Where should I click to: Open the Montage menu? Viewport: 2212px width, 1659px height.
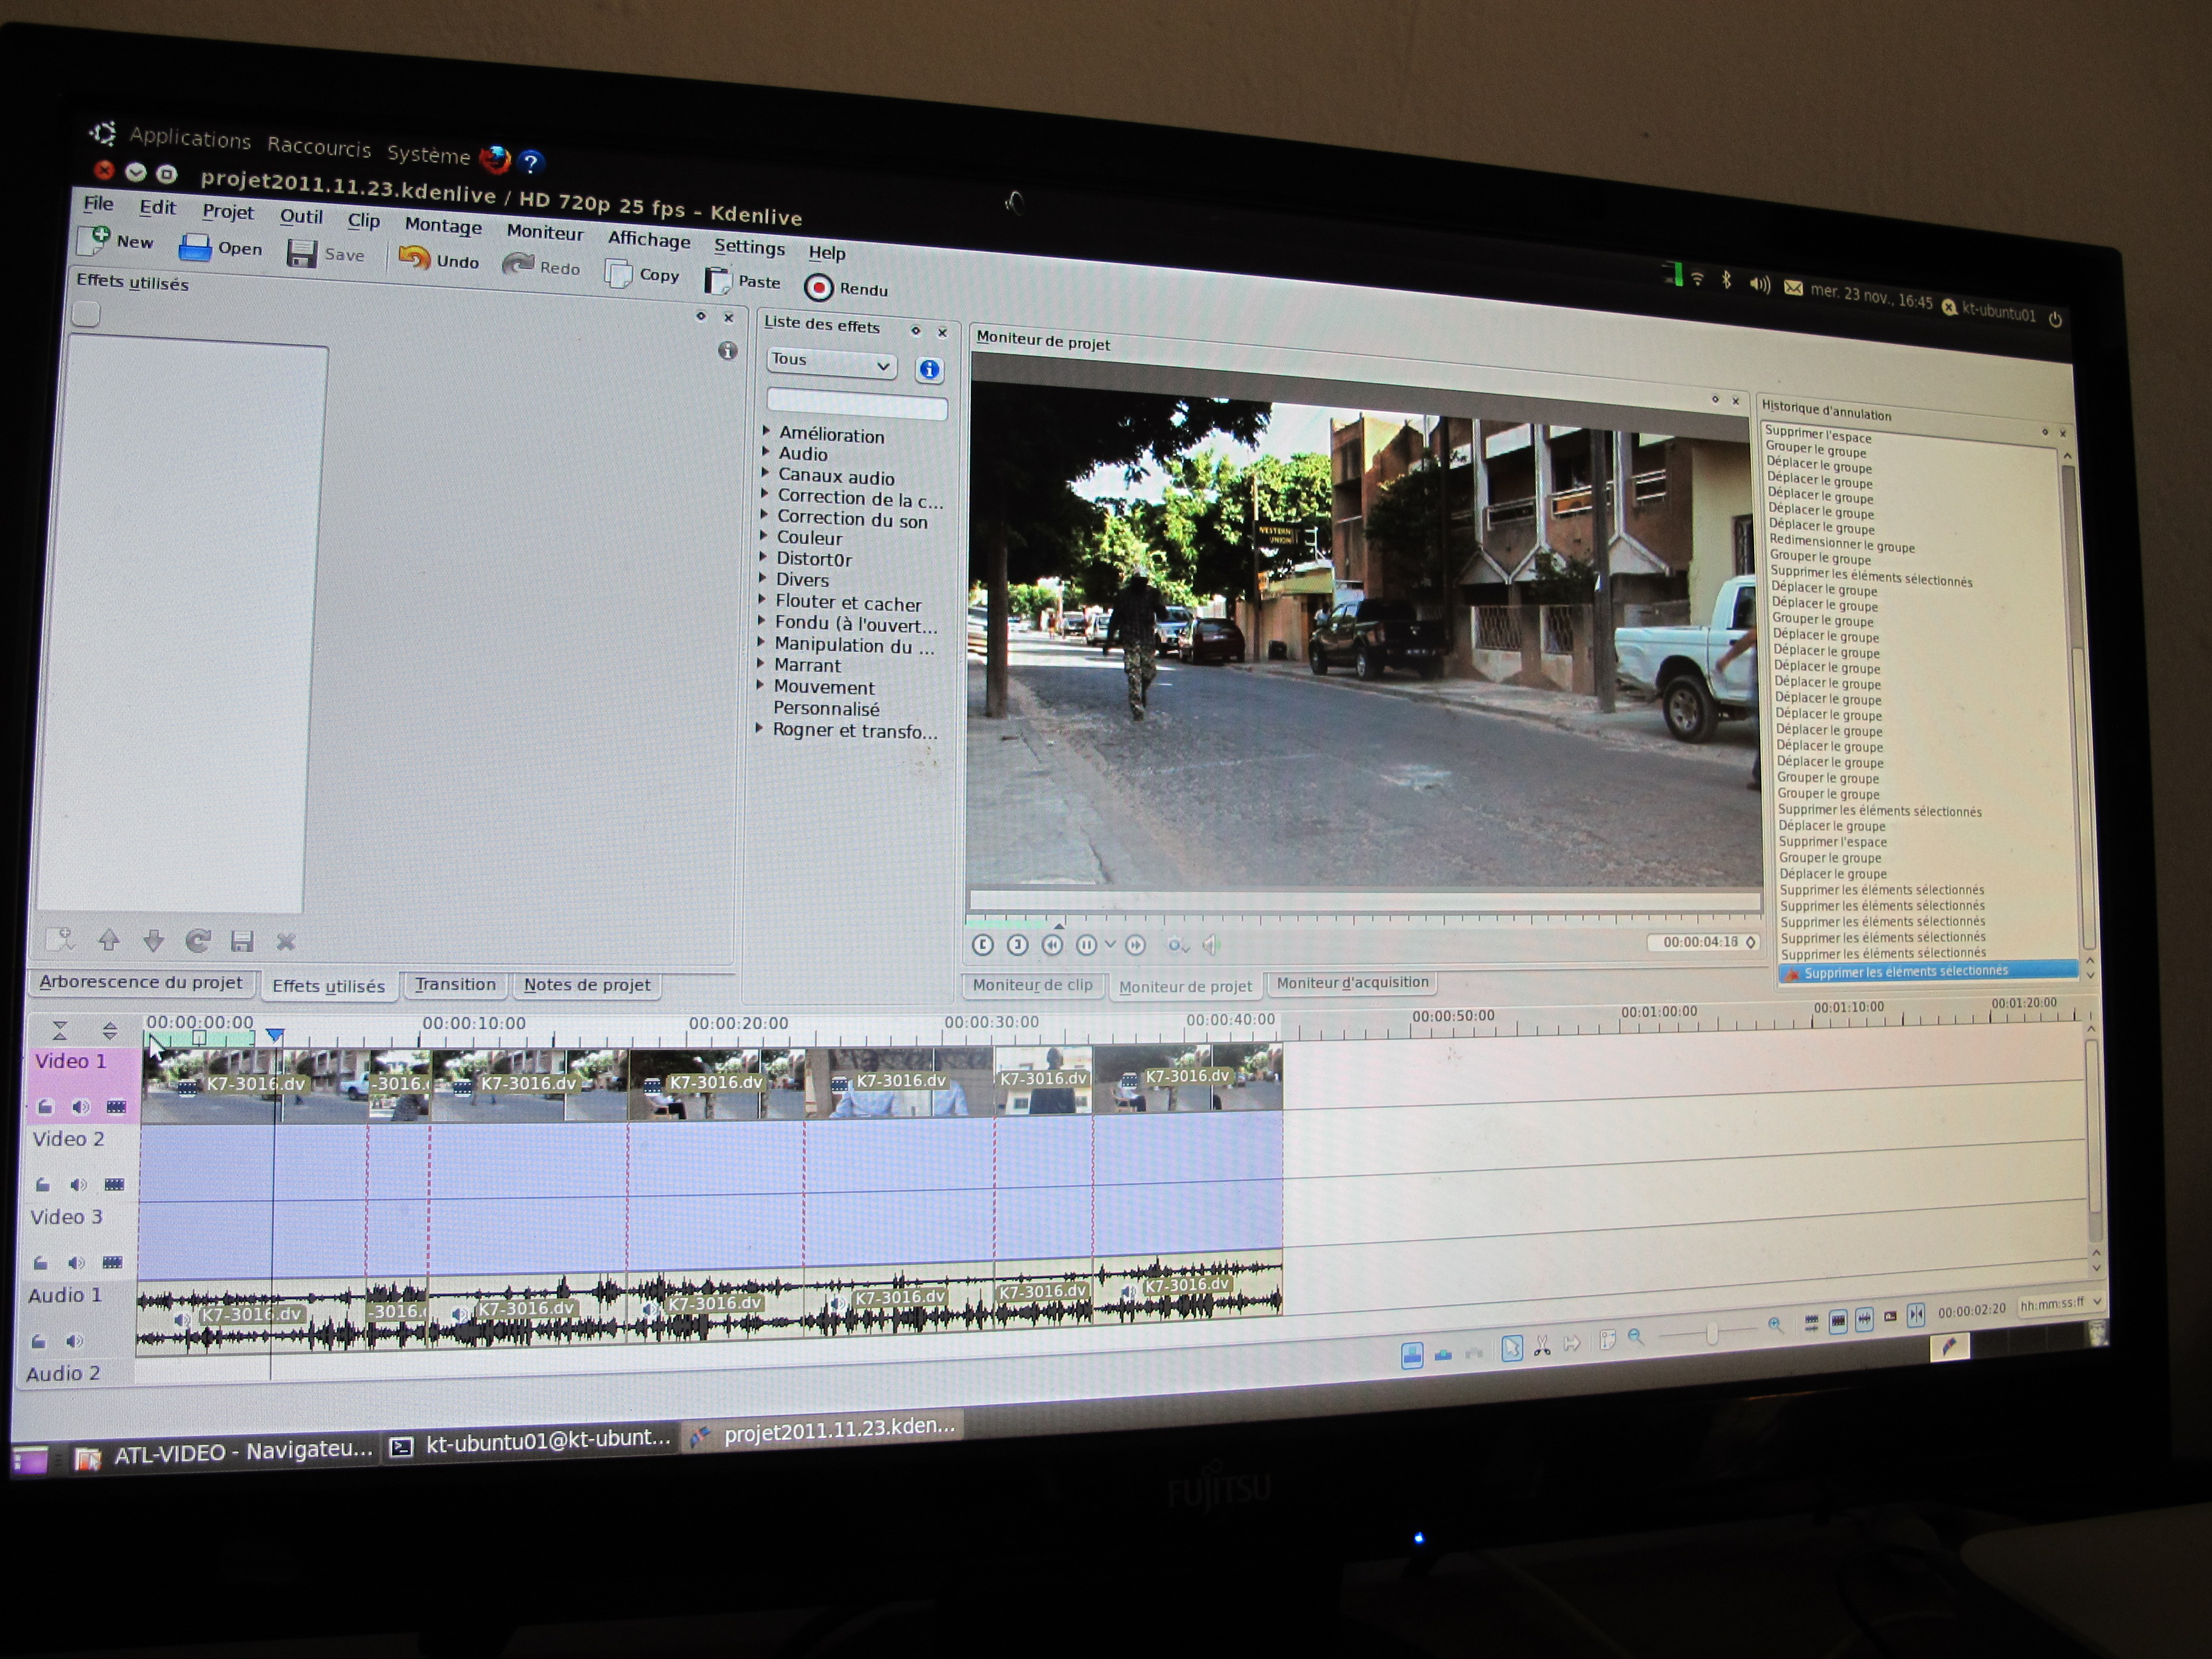click(443, 226)
